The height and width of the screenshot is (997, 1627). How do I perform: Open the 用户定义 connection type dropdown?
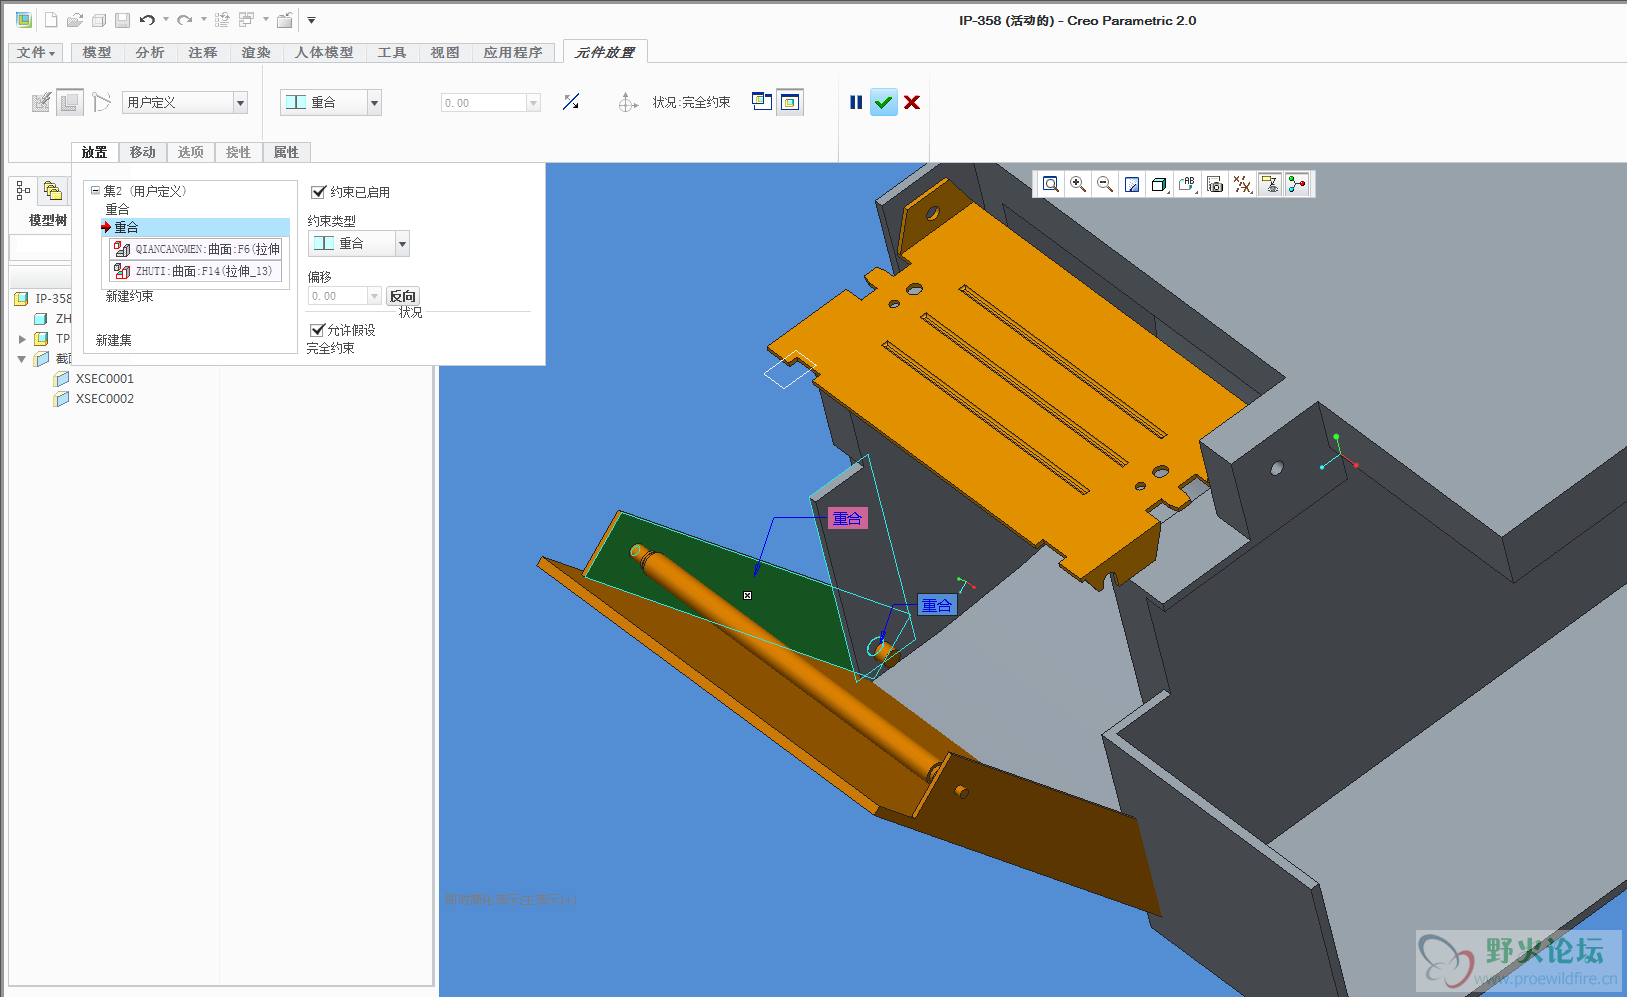(240, 102)
